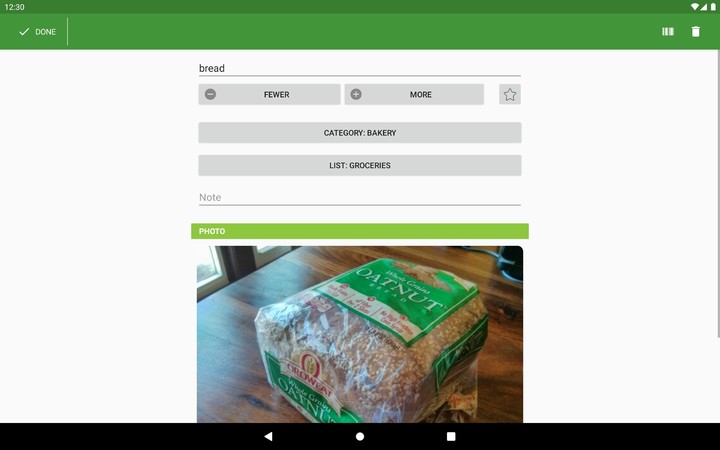Click the Note text field
The width and height of the screenshot is (720, 450).
(360, 197)
